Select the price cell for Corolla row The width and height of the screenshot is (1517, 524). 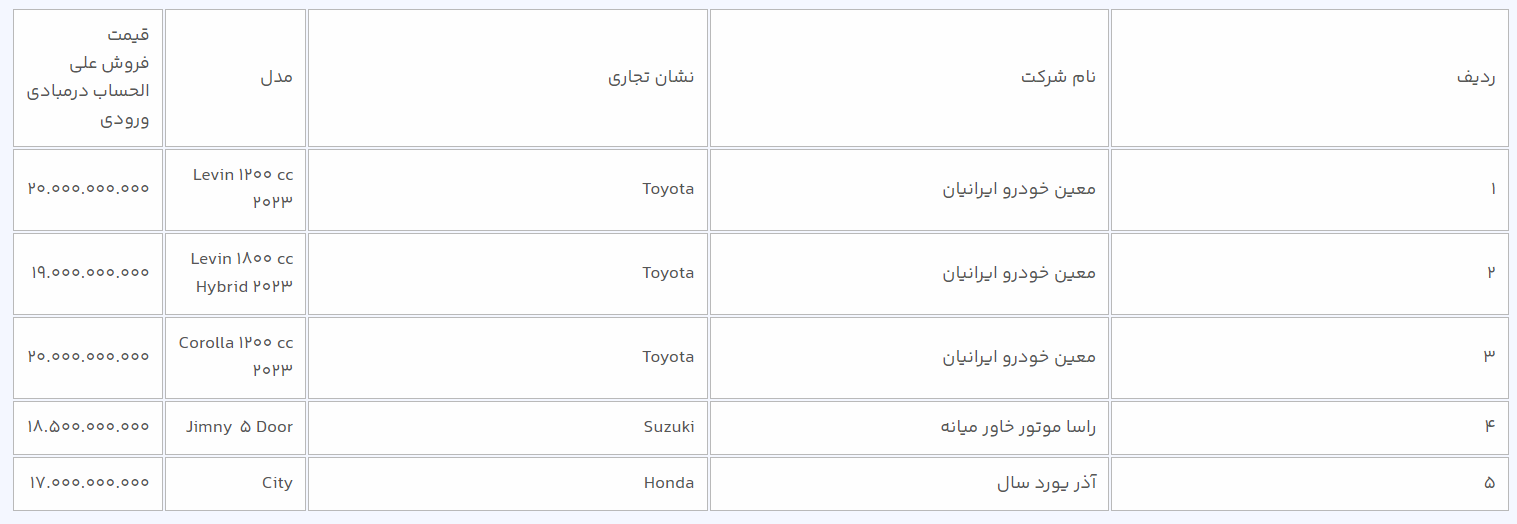(89, 356)
